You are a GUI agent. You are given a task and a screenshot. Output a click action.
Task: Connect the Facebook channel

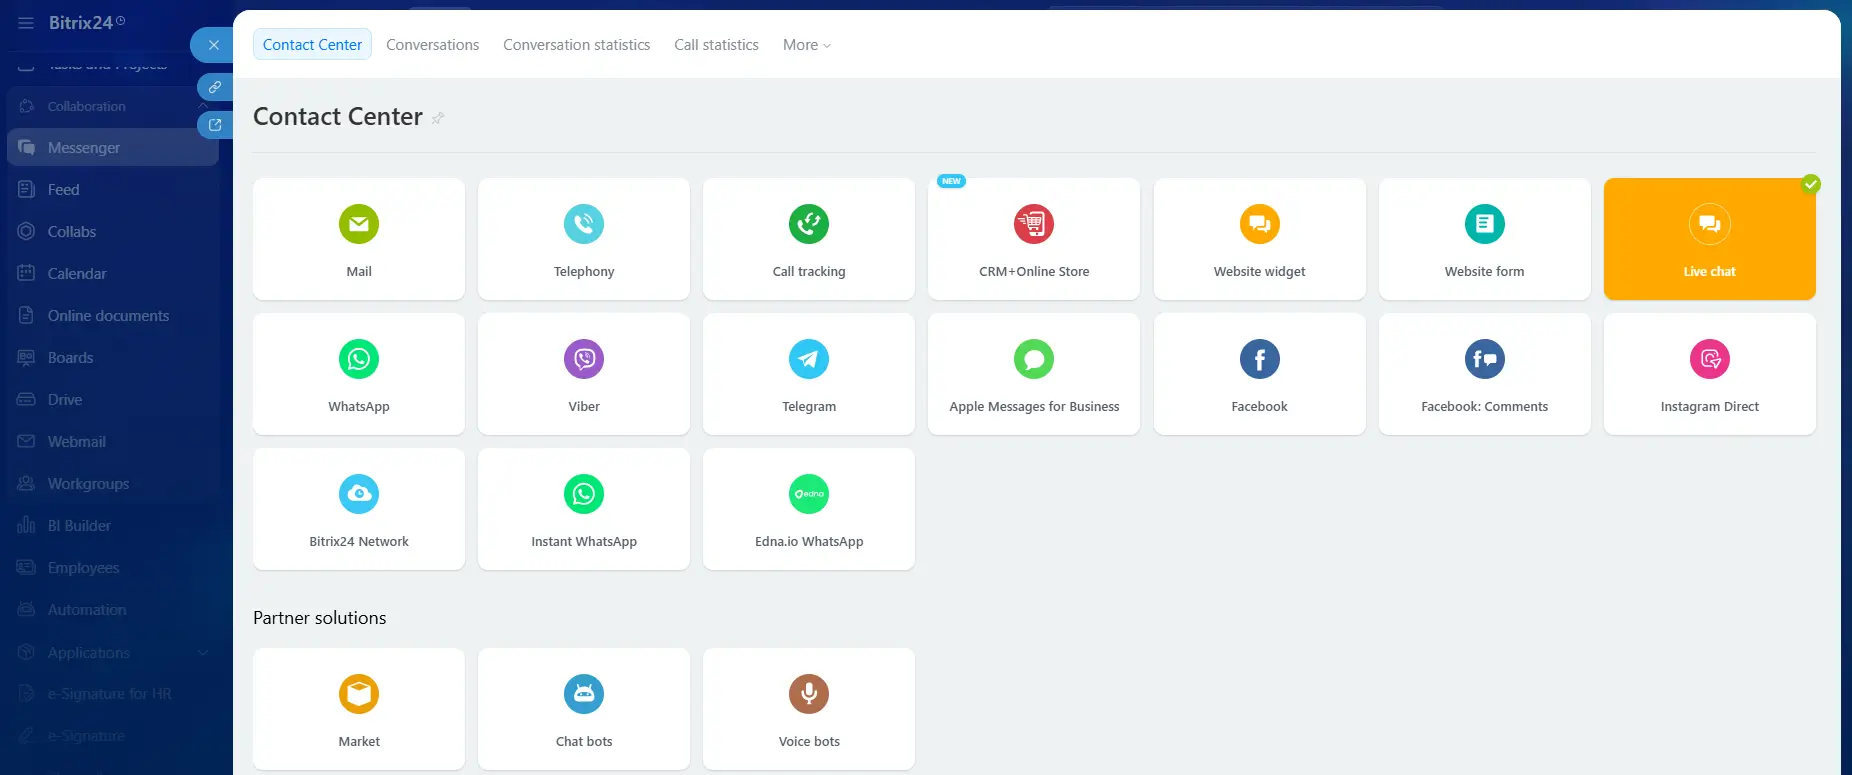1260,374
